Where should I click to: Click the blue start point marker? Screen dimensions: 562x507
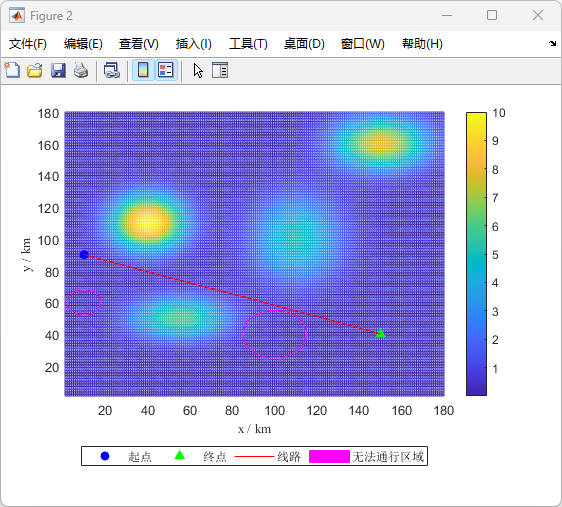pos(84,255)
